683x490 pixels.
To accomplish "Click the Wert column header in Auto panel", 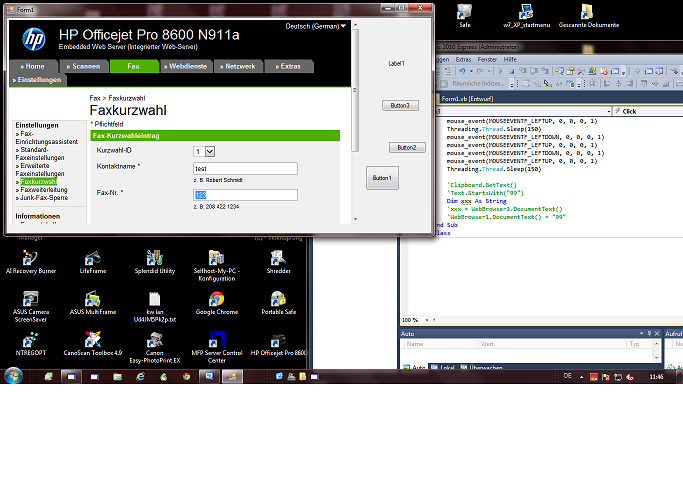I will point(551,344).
